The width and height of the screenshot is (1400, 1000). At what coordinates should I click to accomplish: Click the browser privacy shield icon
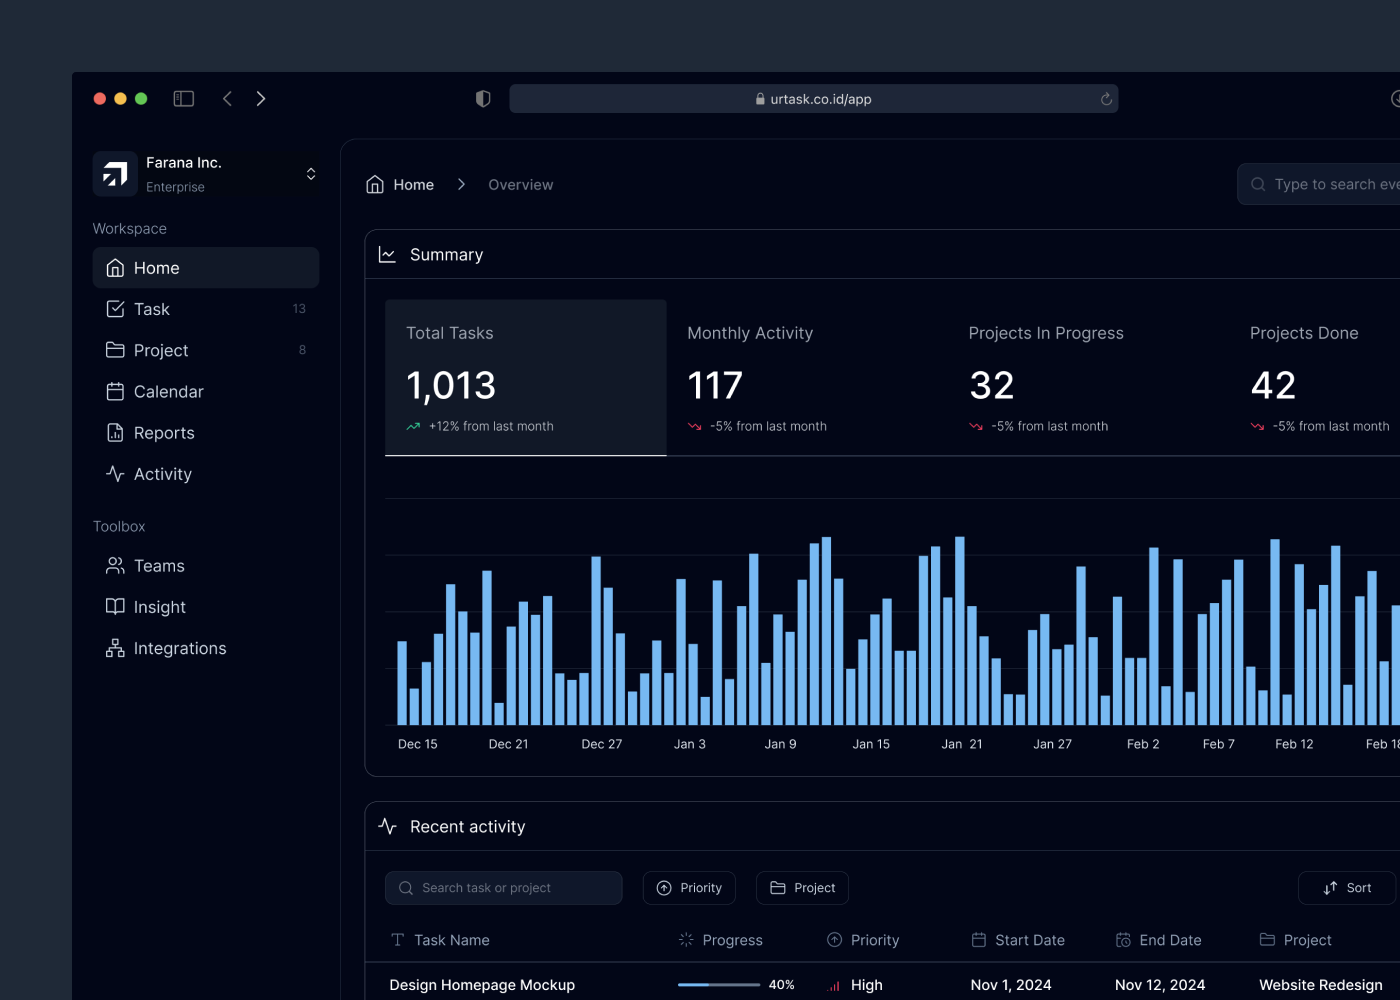[x=483, y=98]
